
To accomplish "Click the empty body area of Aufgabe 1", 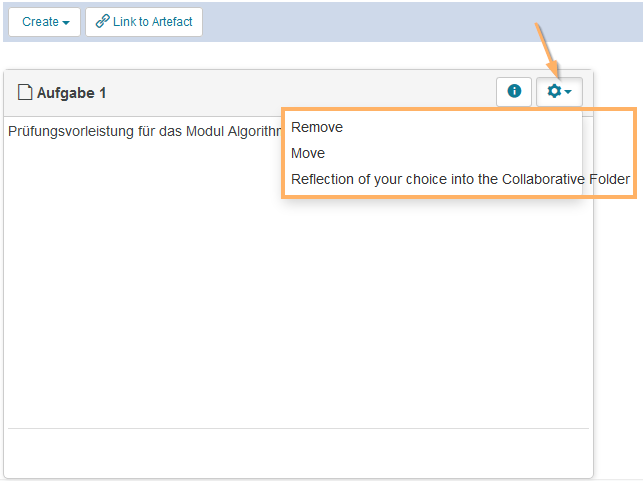I will pos(200,300).
